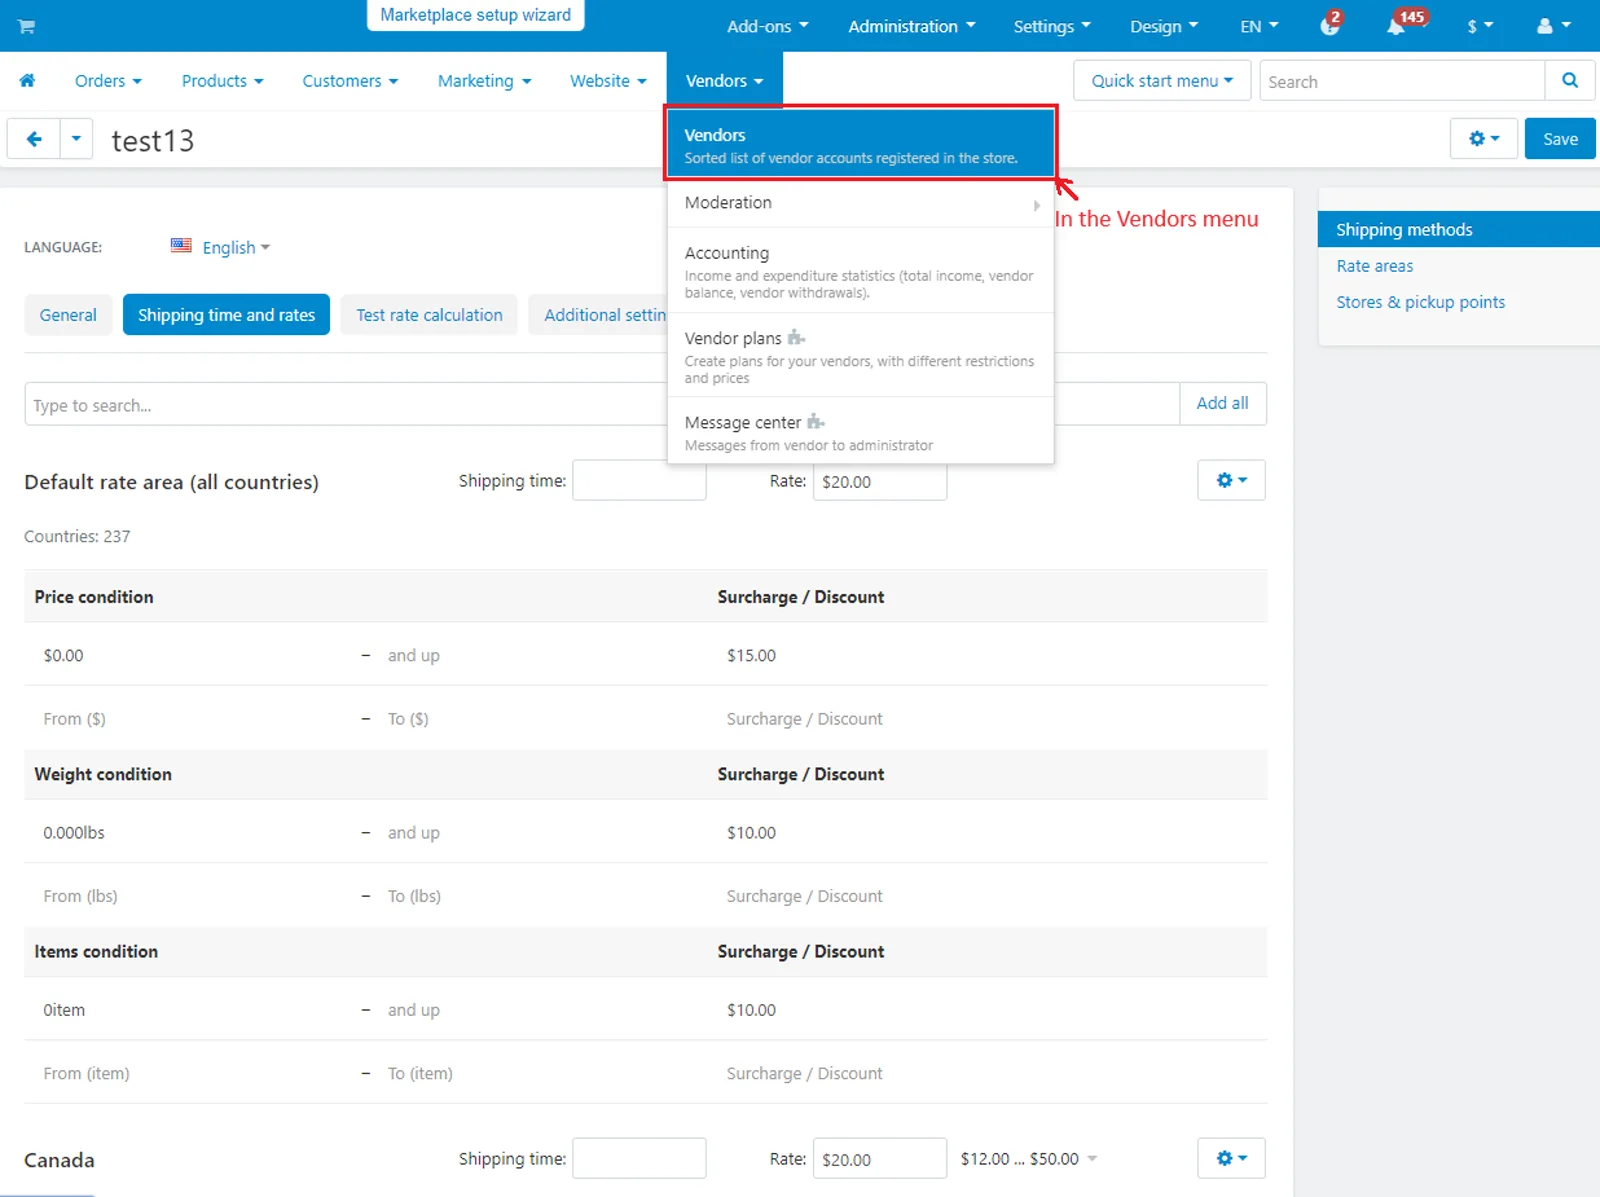
Task: Open the EN language selector
Action: pos(1259,26)
